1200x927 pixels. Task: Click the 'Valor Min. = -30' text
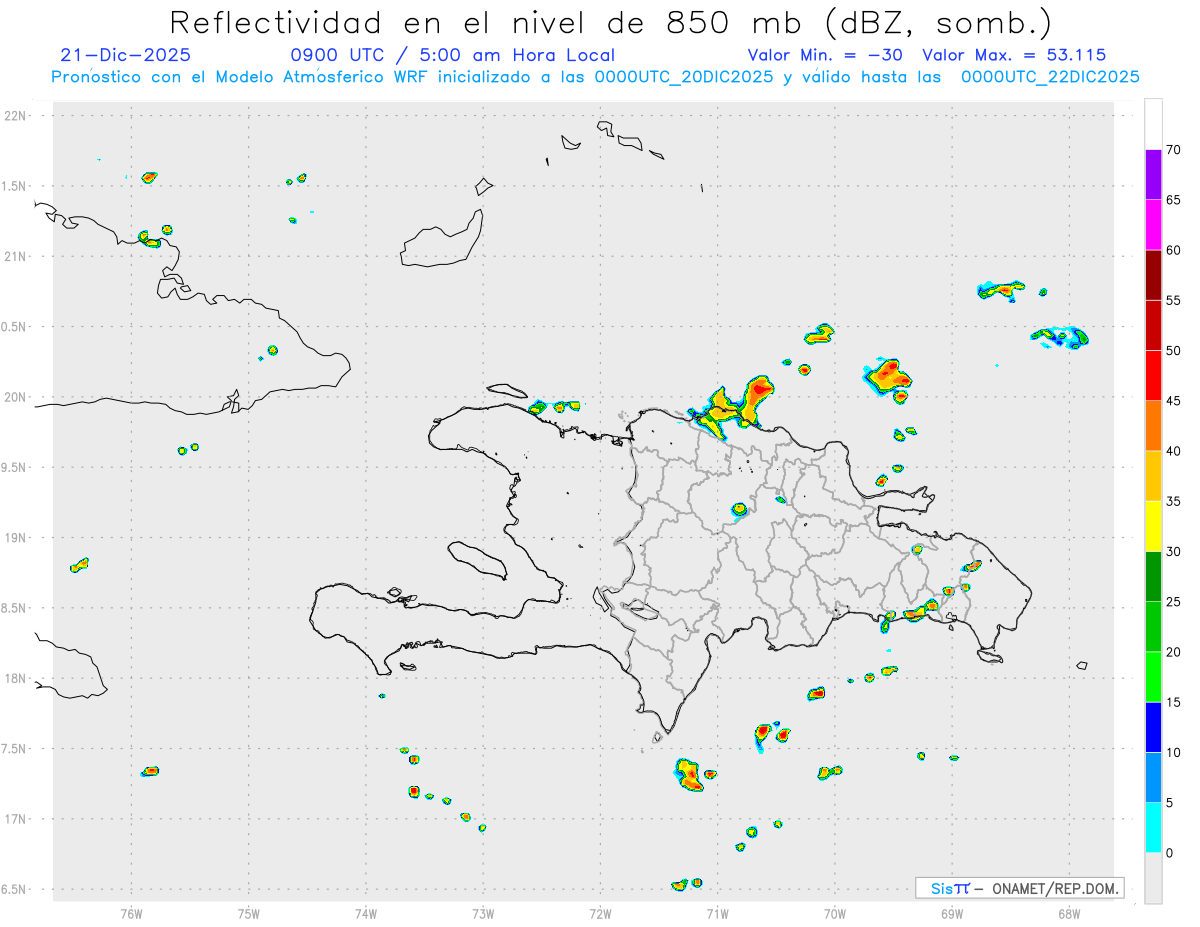[x=825, y=55]
